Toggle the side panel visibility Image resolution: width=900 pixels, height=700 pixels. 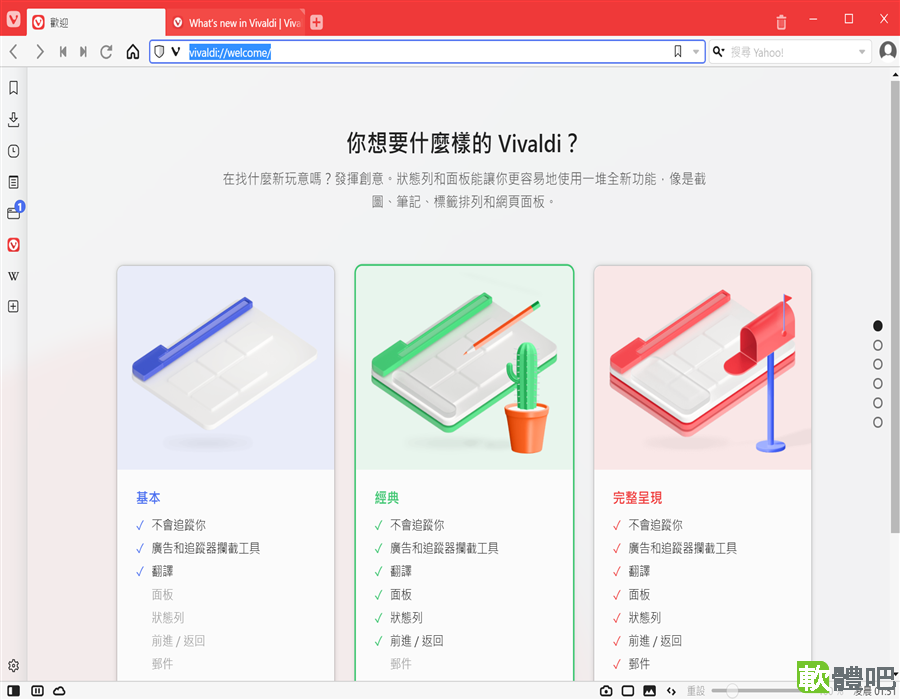click(14, 691)
